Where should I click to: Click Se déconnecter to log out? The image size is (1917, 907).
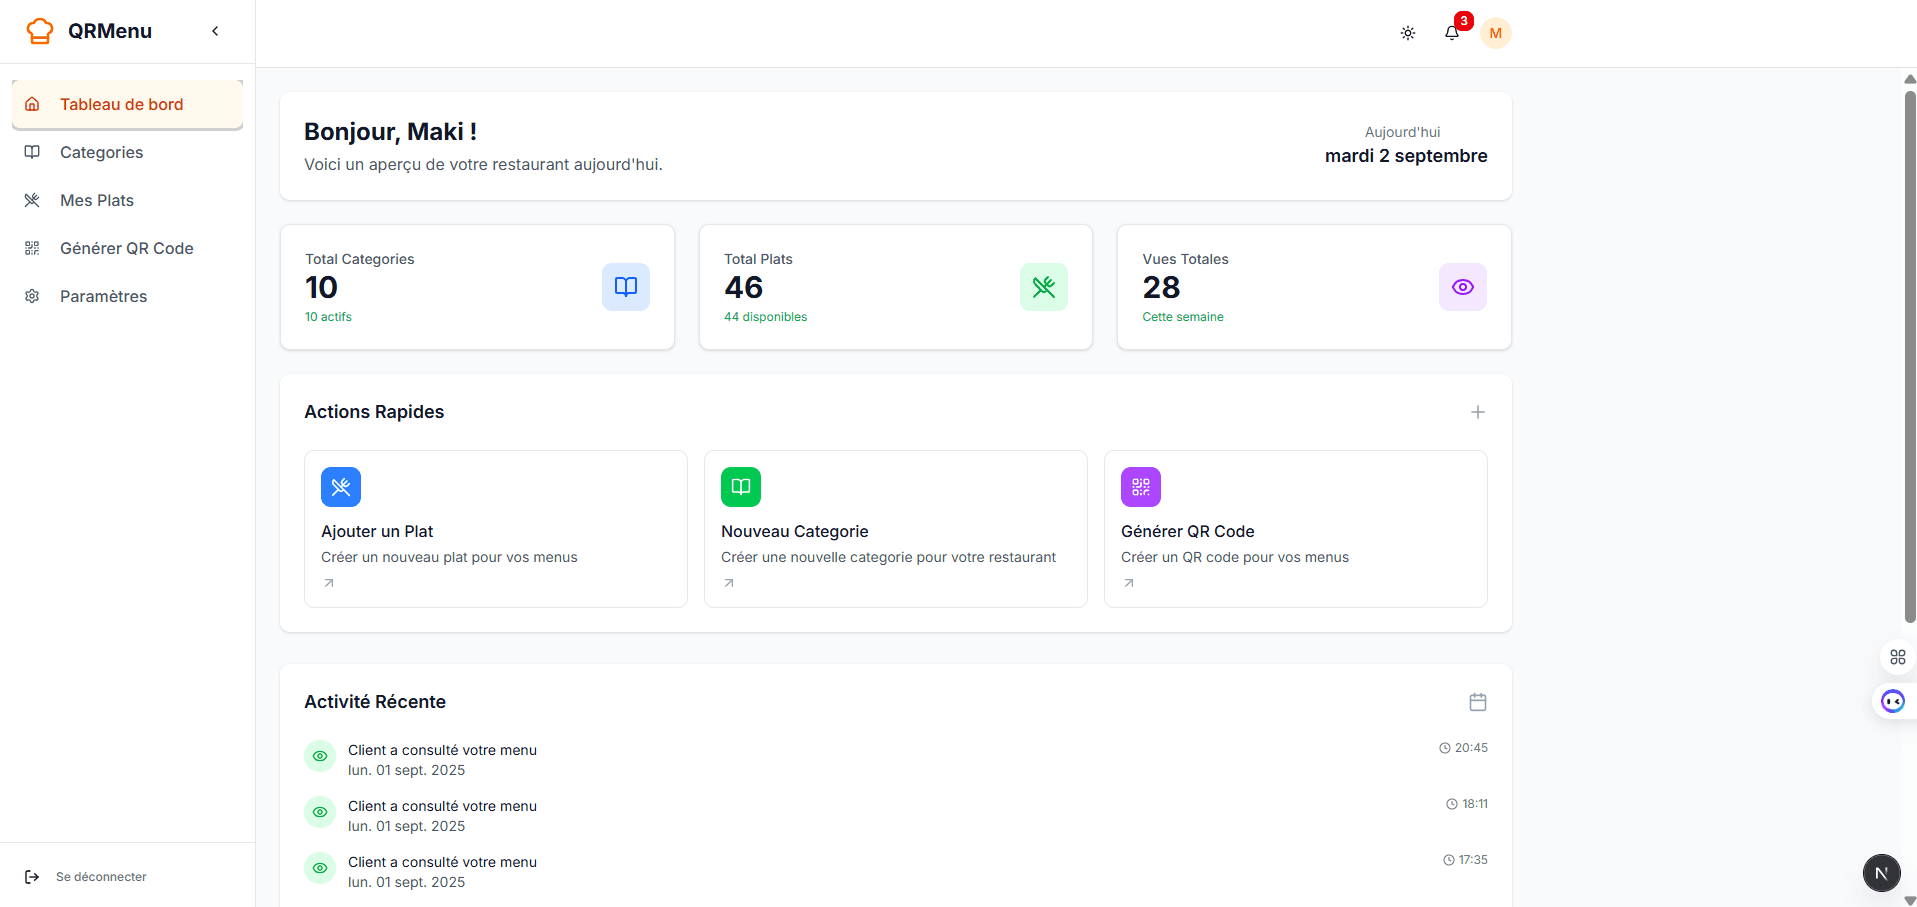pyautogui.click(x=100, y=877)
